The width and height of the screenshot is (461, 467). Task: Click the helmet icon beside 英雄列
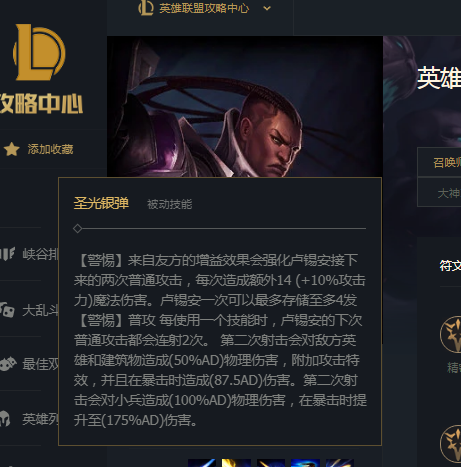[5, 419]
